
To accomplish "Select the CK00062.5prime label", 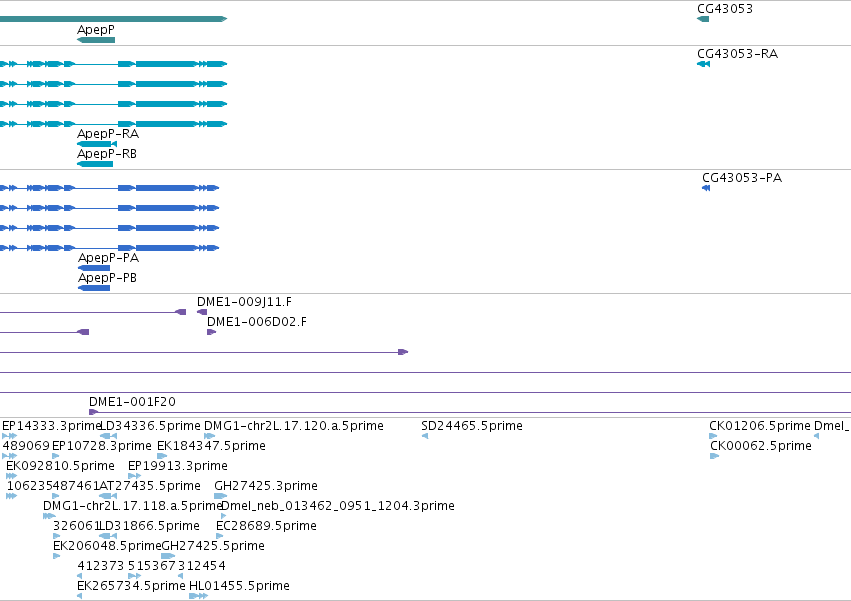I will pos(761,446).
